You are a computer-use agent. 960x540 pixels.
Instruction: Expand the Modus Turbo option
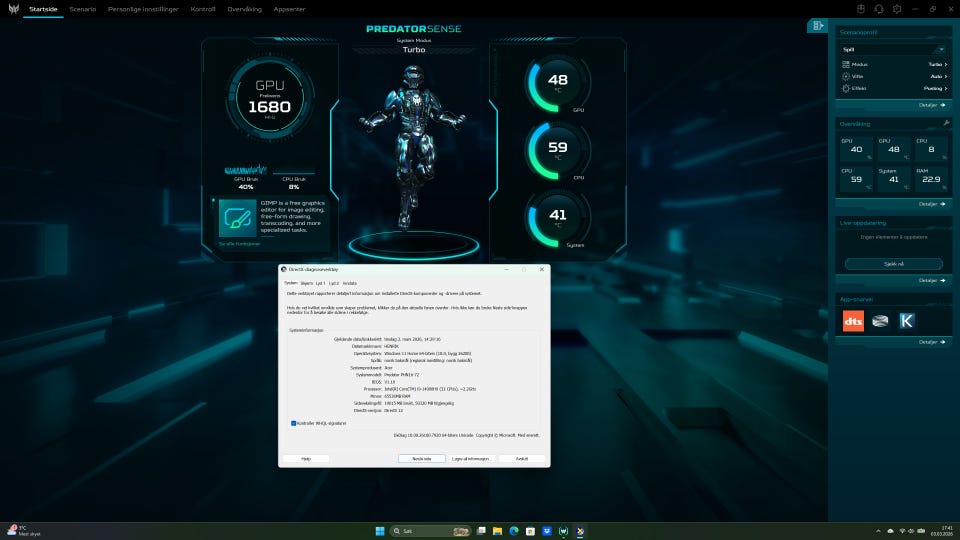[x=937, y=64]
